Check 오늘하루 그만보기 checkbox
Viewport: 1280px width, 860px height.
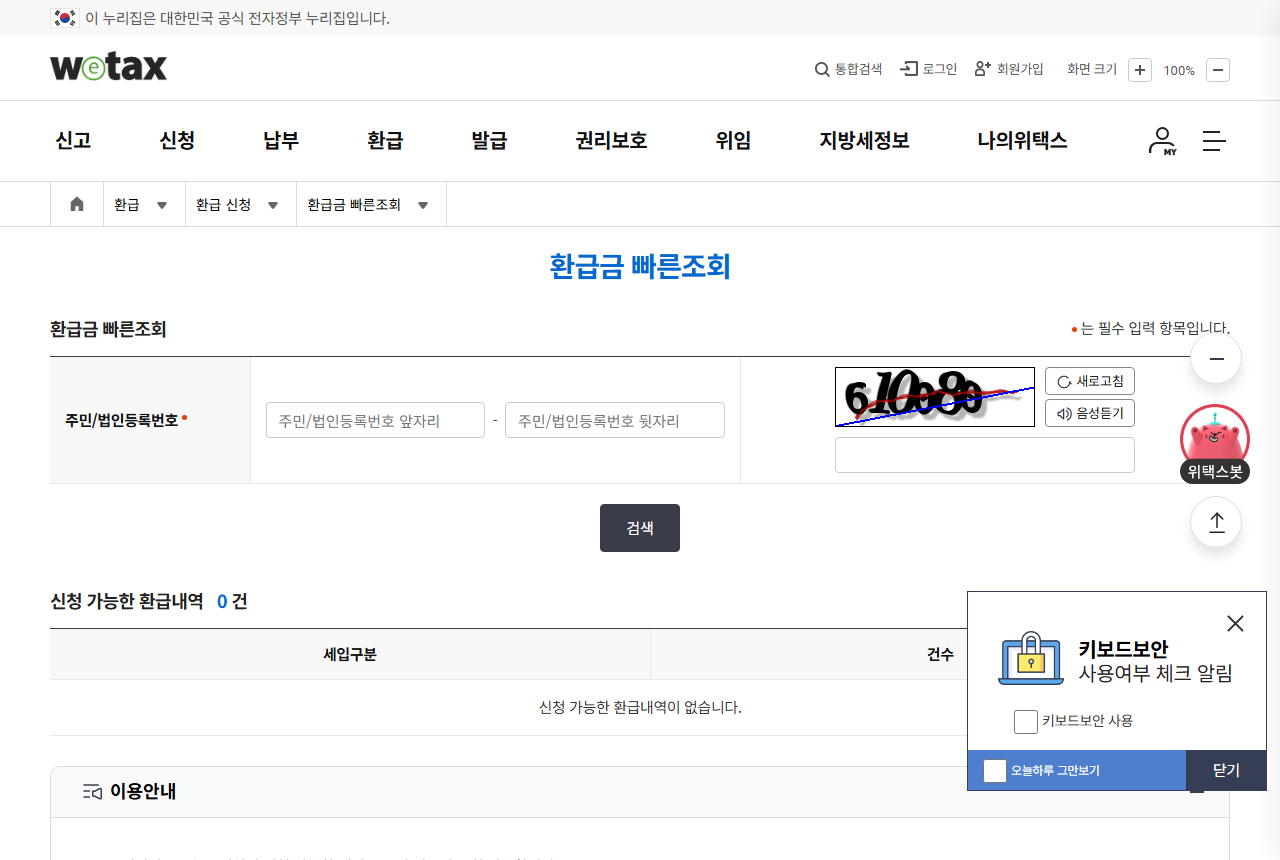995,771
